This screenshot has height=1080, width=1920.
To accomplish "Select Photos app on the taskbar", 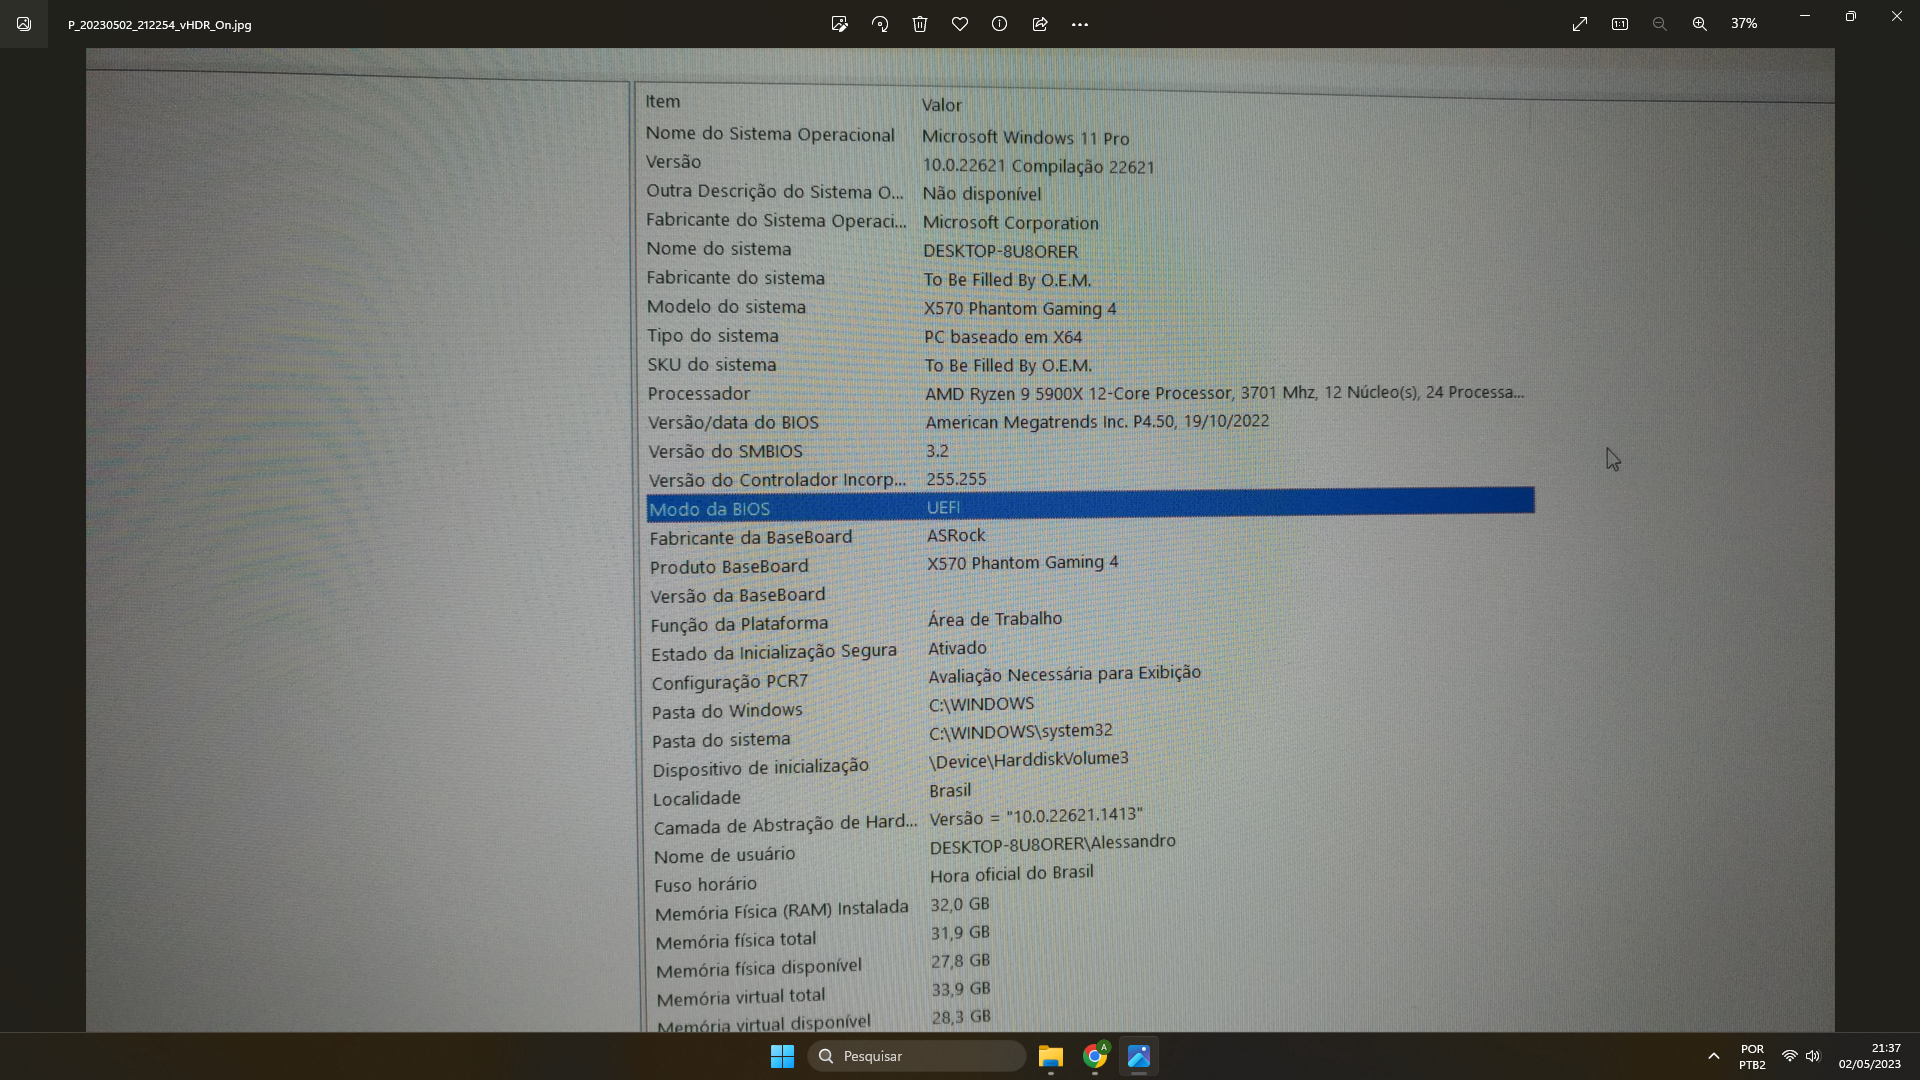I will coord(1139,1056).
